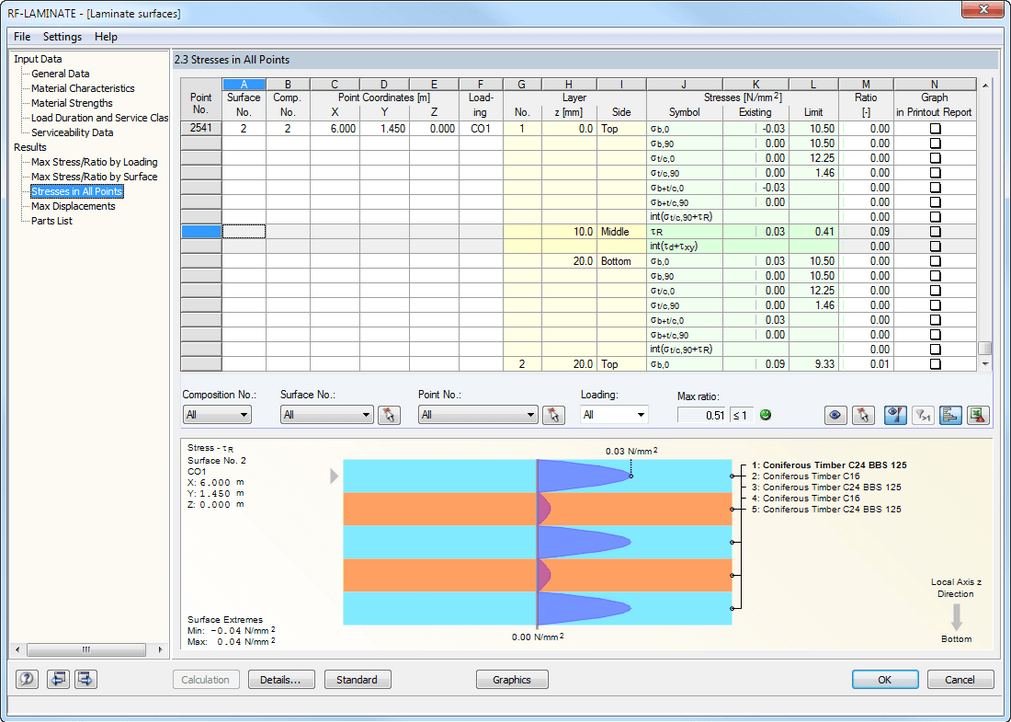Tick graph checkbox for Bottom σb,0 row at 20.0

935,261
